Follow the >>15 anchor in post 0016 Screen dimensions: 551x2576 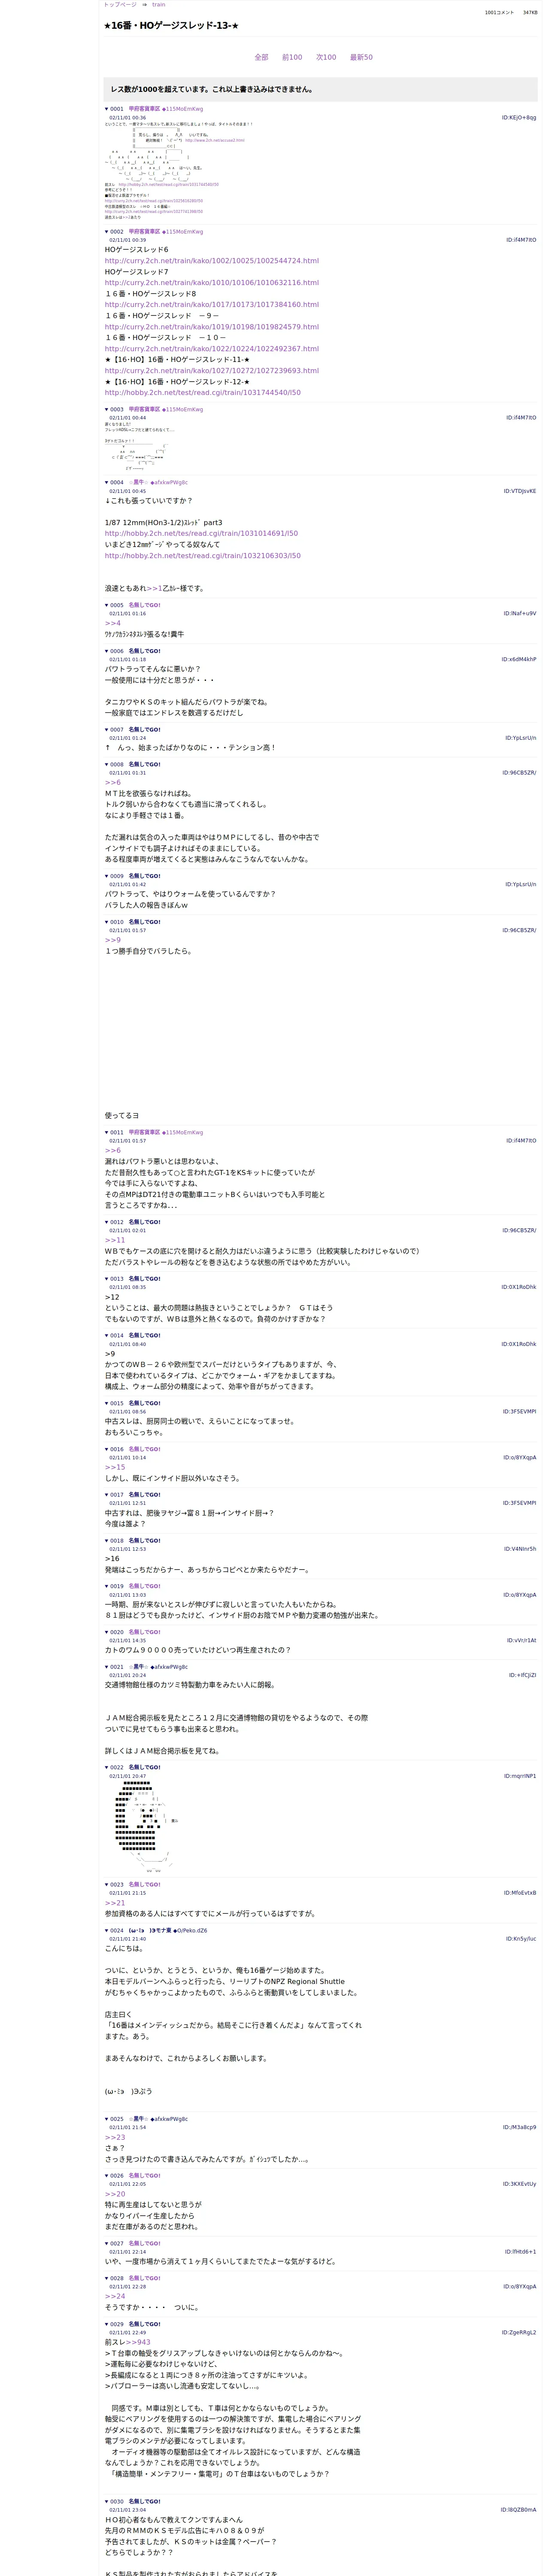click(x=115, y=1467)
